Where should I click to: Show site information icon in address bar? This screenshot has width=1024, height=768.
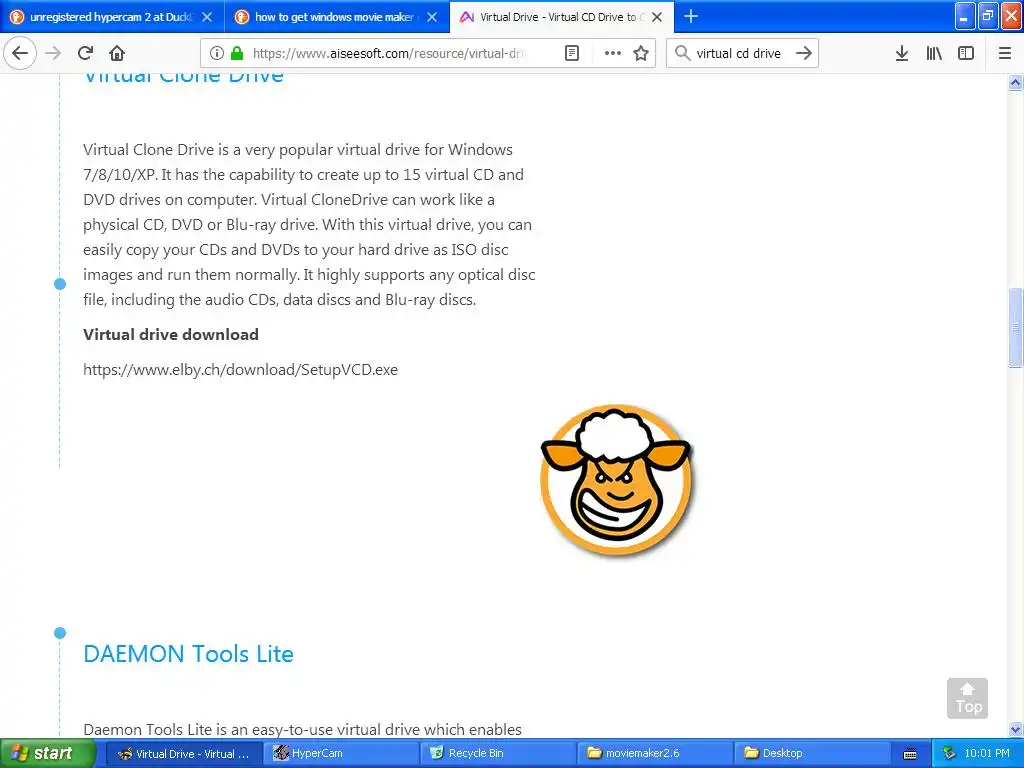point(217,53)
